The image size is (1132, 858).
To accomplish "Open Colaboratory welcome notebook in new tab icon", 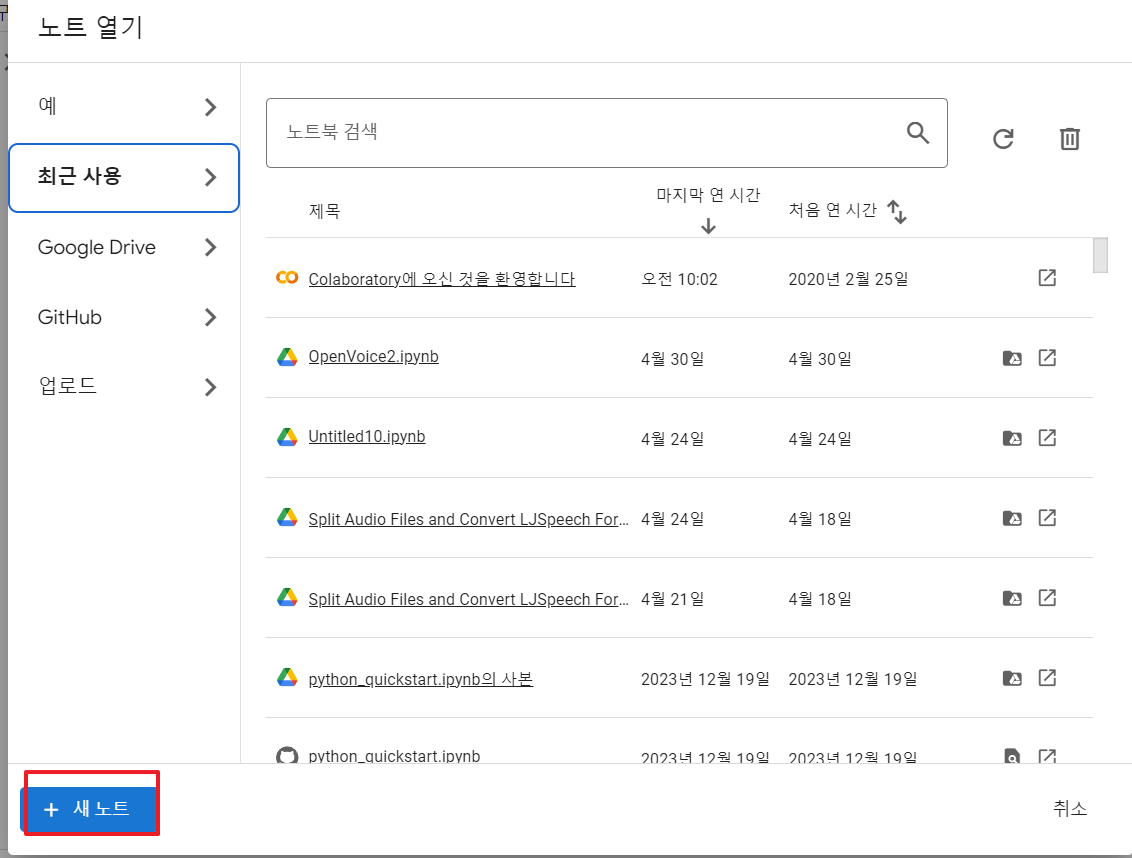I will click(x=1047, y=278).
